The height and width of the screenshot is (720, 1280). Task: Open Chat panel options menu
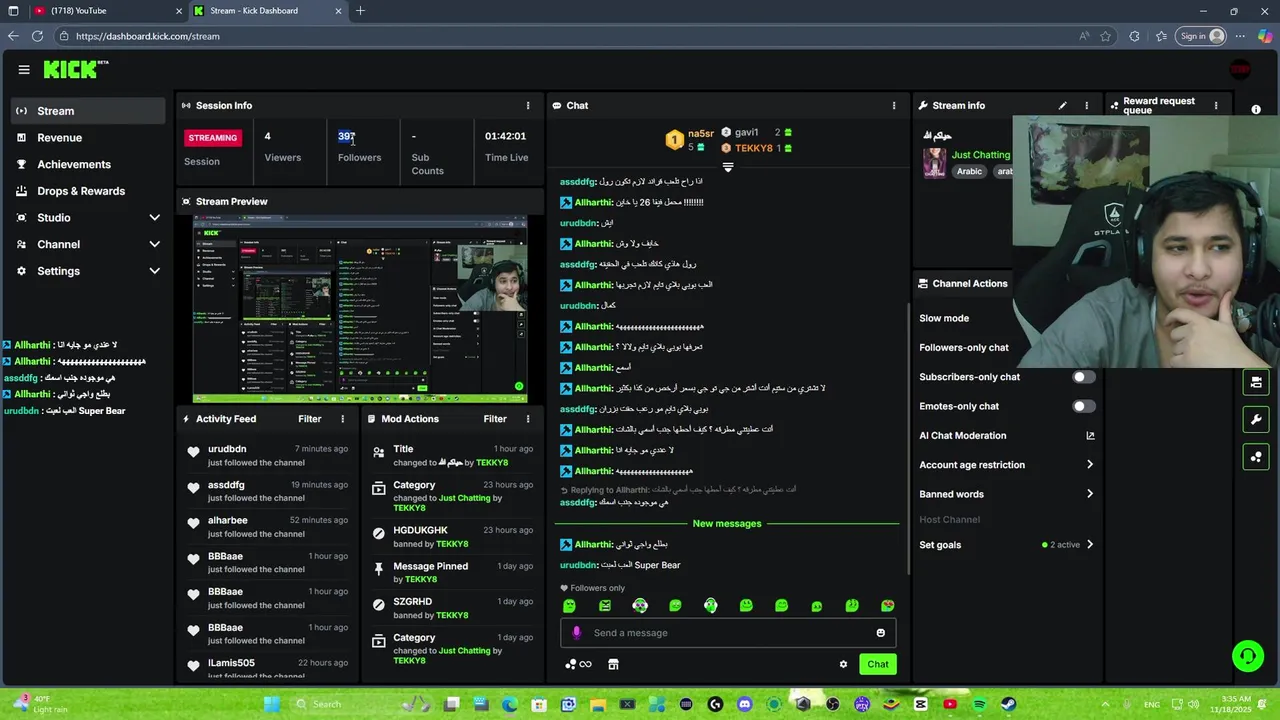click(894, 105)
